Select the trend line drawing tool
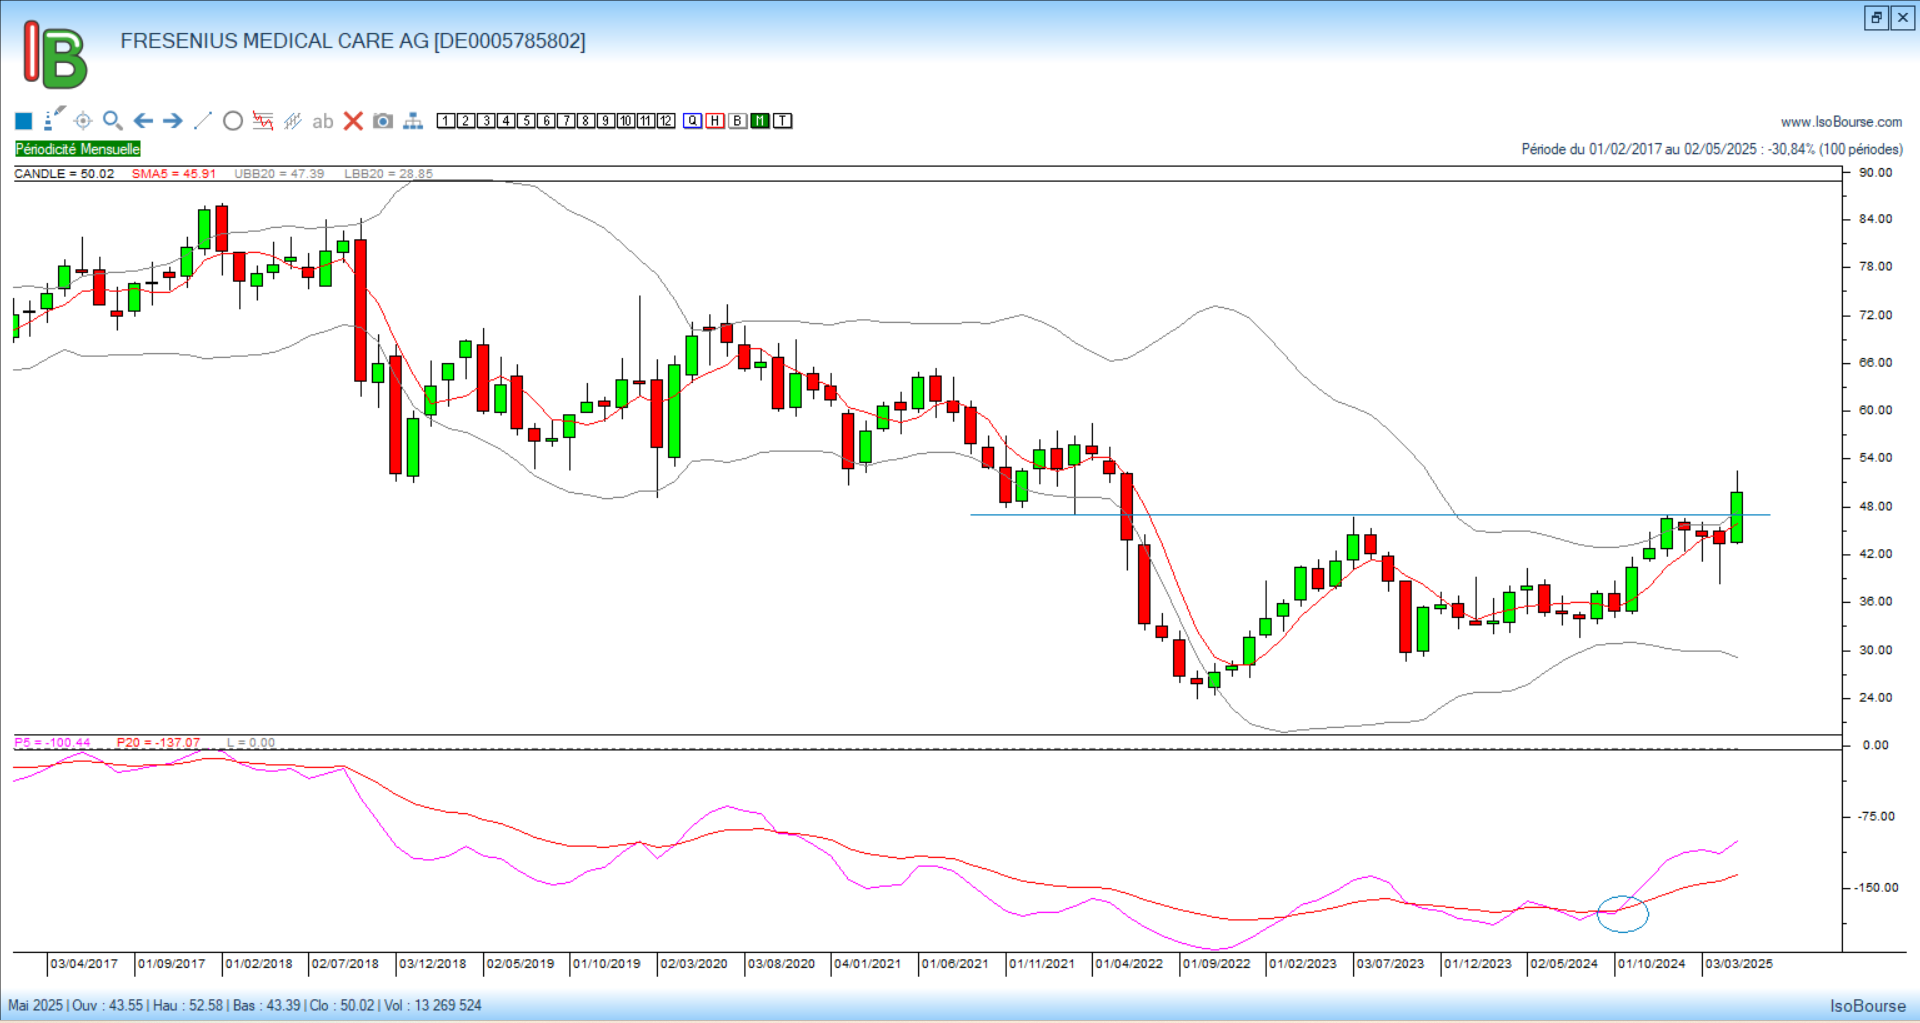This screenshot has width=1920, height=1023. click(203, 121)
